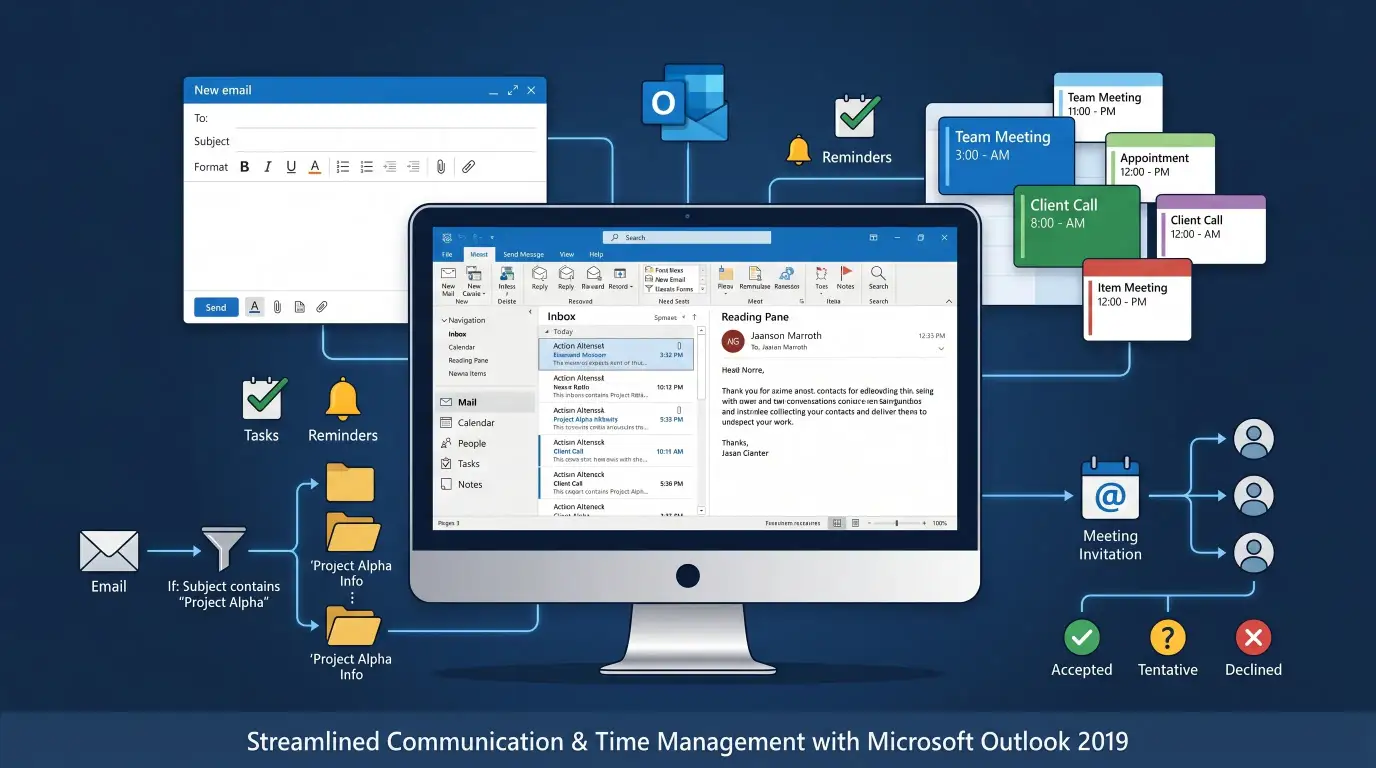Select Reading Pane in Navigation tree
1376x768 pixels.
[x=468, y=360]
